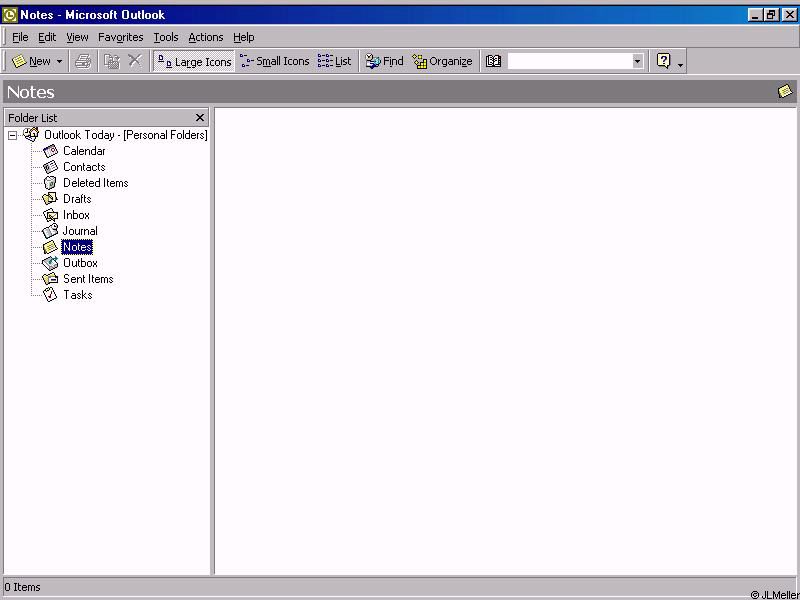Click the Organize button
This screenshot has height=600, width=800.
(442, 61)
